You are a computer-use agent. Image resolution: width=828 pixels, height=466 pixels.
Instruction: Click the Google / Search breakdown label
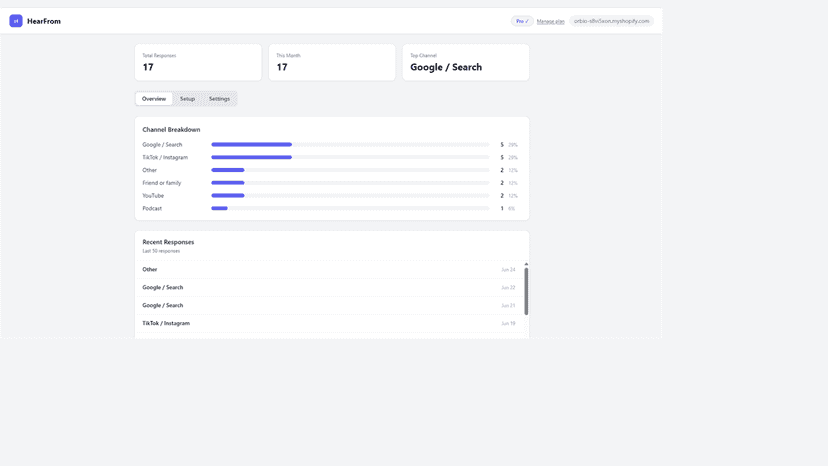(162, 145)
